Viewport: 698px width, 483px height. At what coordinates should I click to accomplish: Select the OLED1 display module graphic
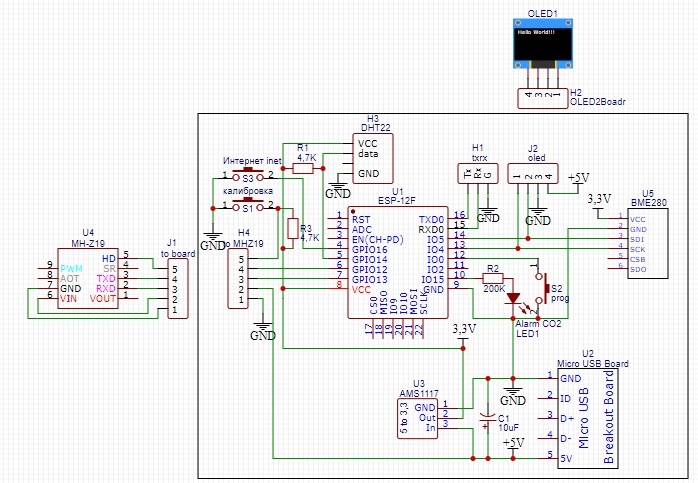tap(542, 43)
